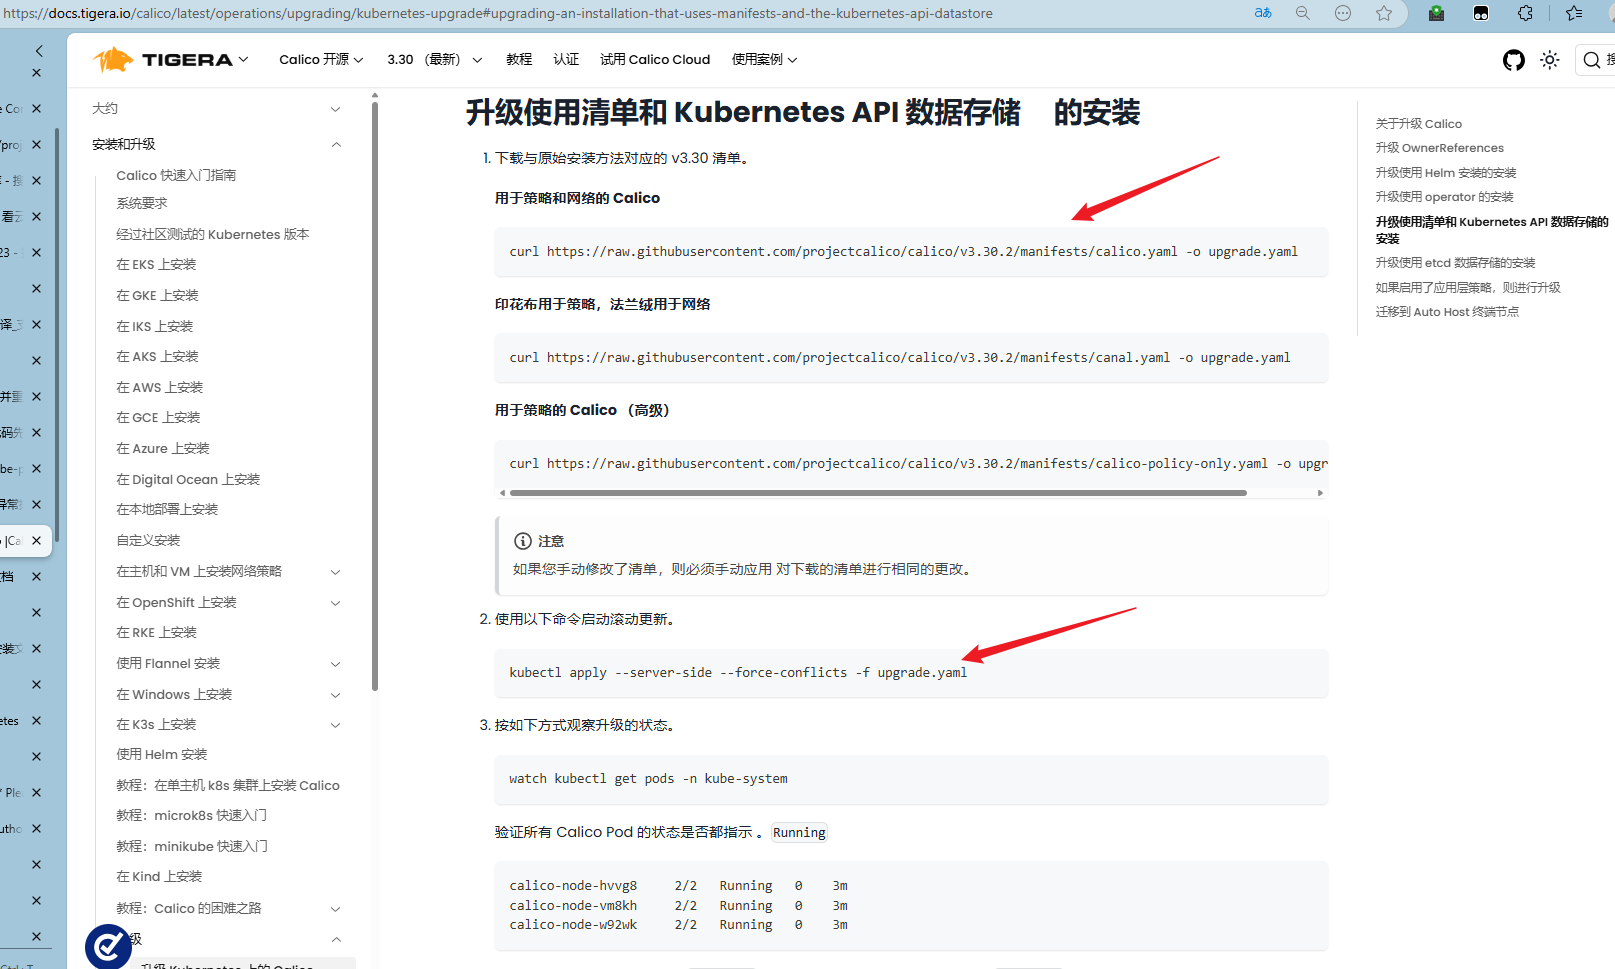
Task: Open the favorites list icon
Action: (x=1574, y=13)
